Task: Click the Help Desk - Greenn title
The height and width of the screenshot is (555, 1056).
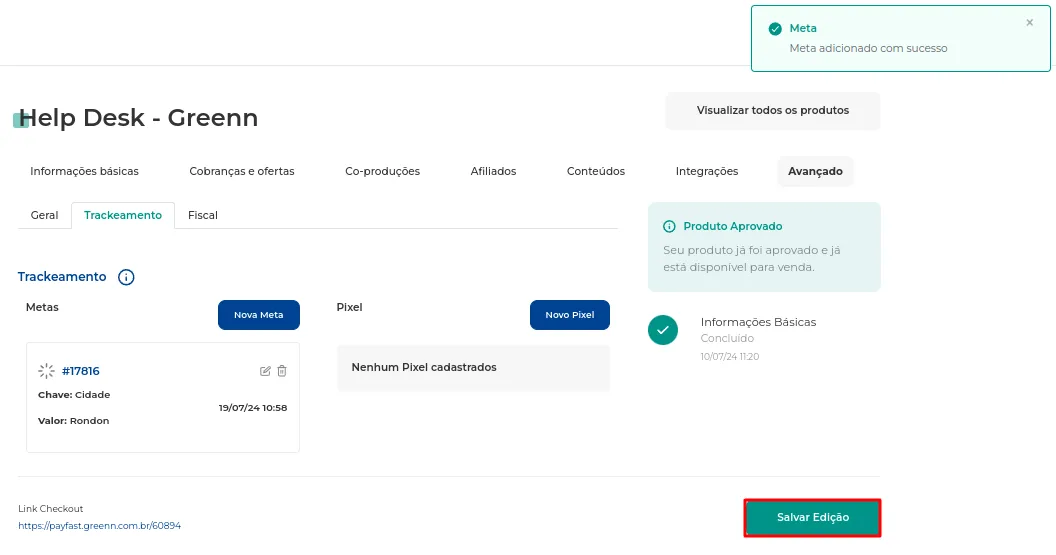Action: click(138, 118)
